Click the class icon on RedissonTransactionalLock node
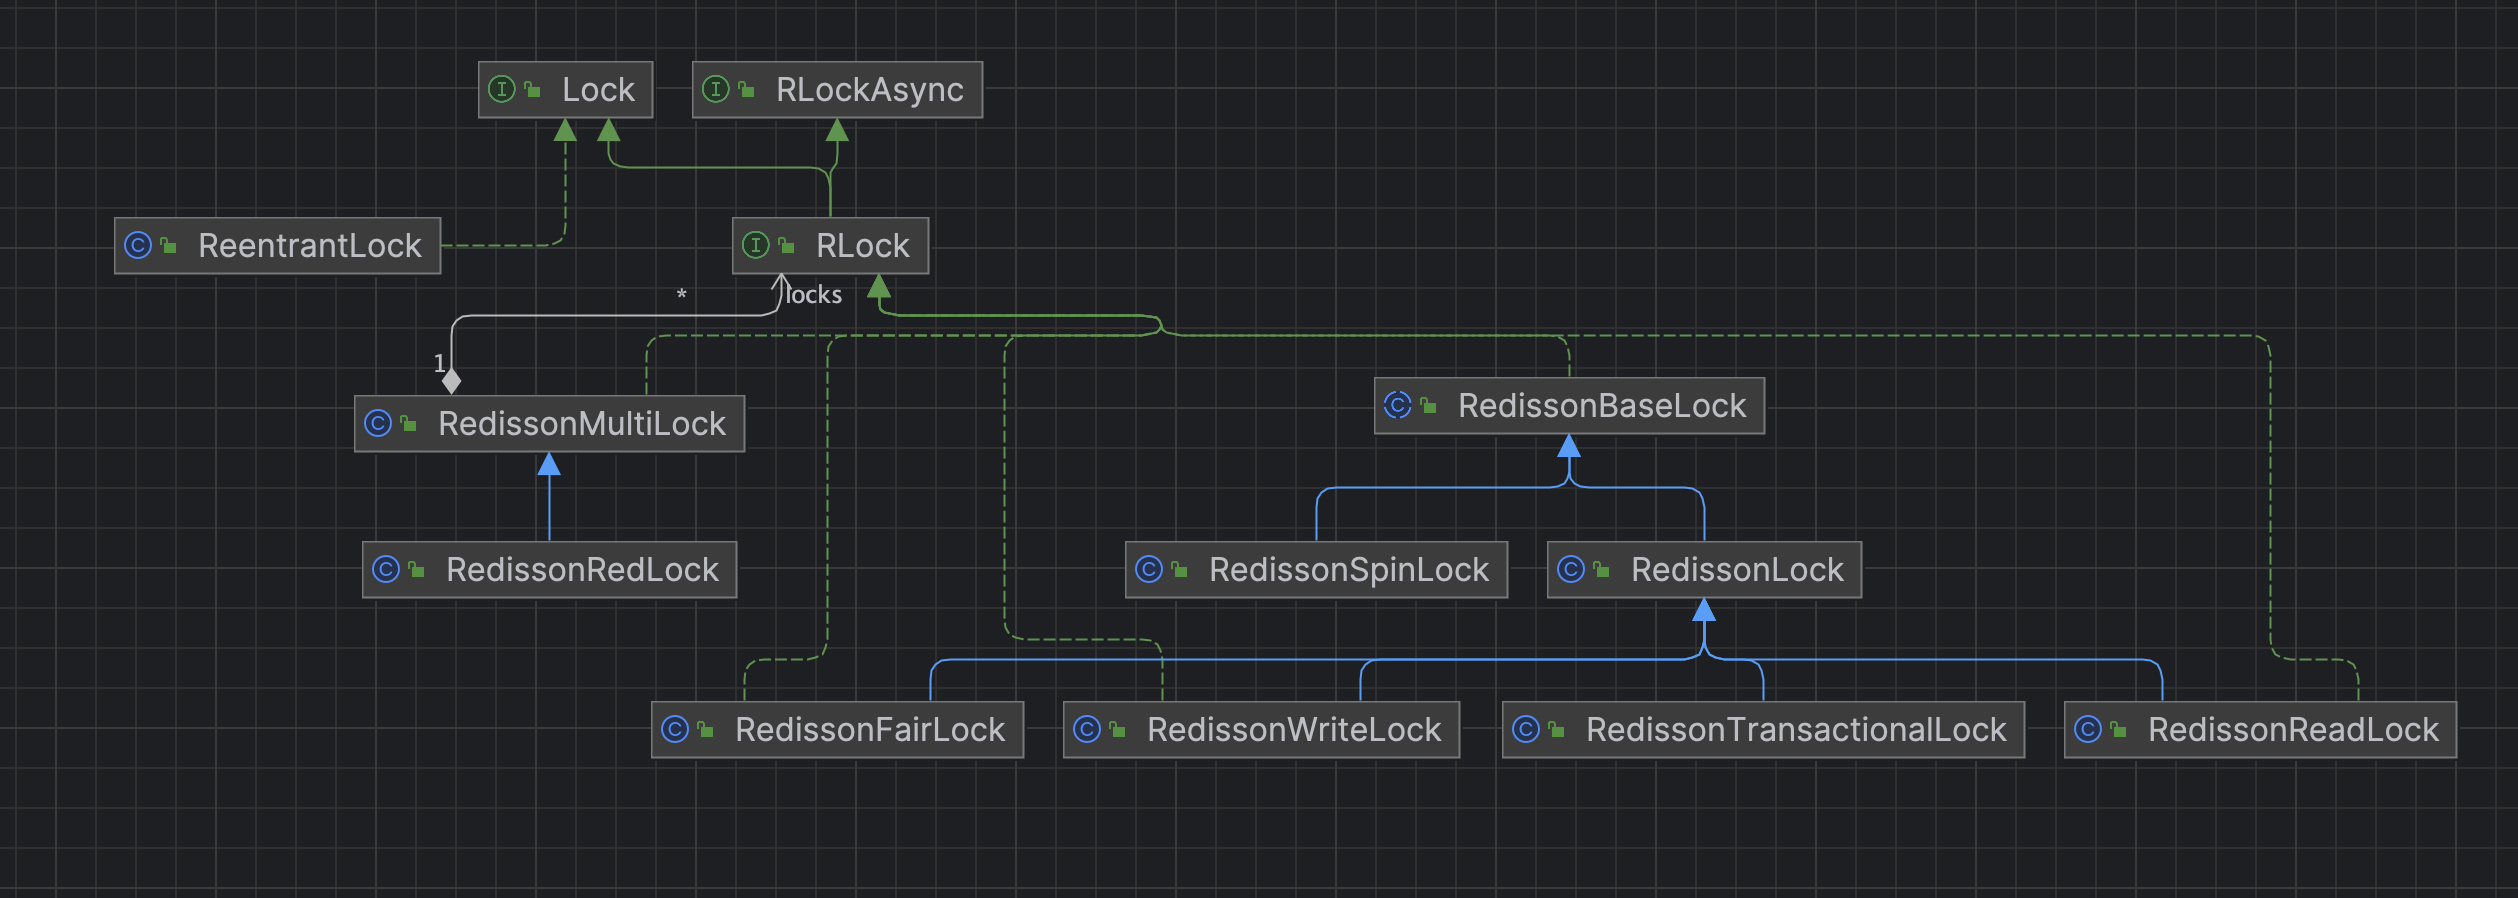The image size is (2518, 898). [x=1526, y=730]
